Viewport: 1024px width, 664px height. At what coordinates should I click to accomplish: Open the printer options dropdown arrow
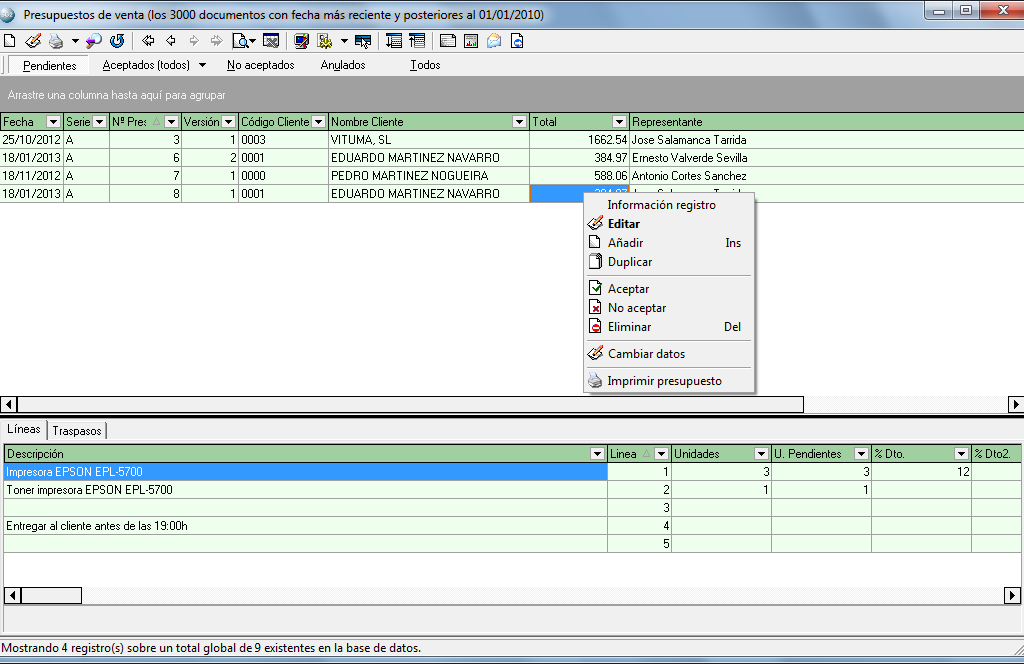(x=75, y=41)
